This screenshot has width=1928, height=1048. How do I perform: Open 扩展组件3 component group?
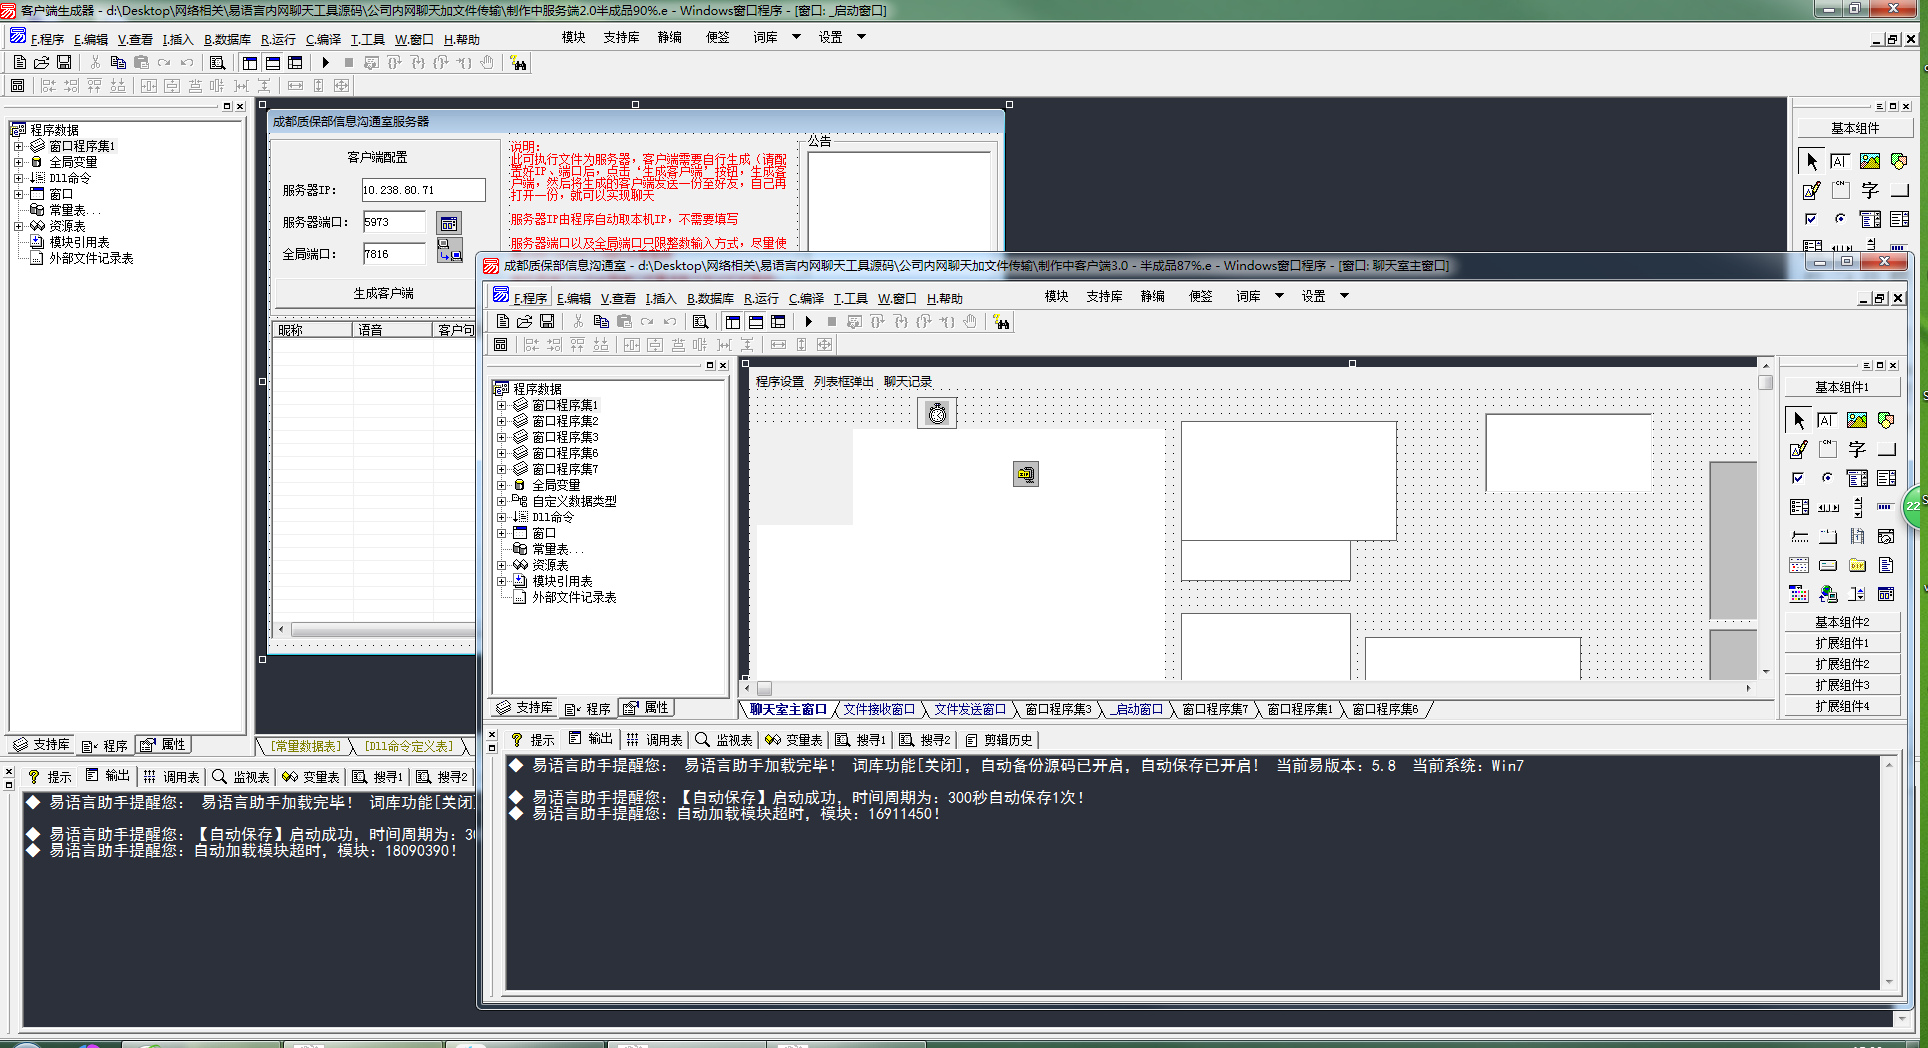1842,685
